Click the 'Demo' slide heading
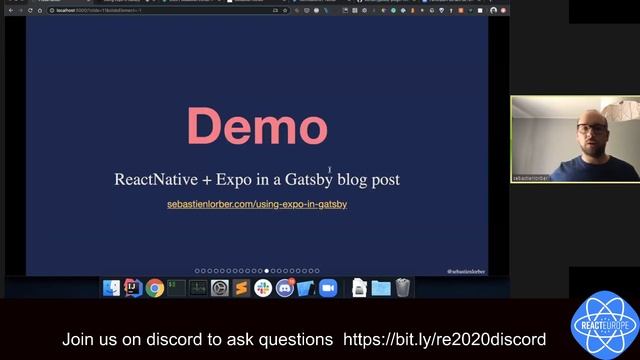This screenshot has height=360, width=640. (258, 125)
